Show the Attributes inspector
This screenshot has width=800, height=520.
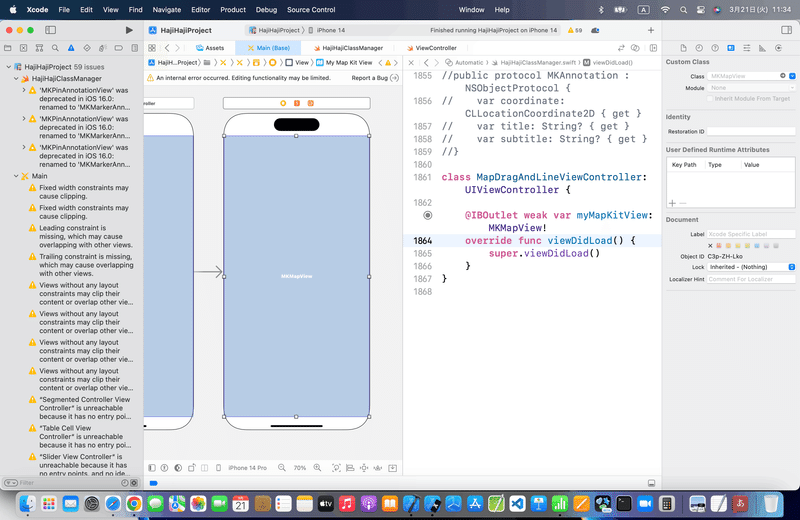coord(746,48)
